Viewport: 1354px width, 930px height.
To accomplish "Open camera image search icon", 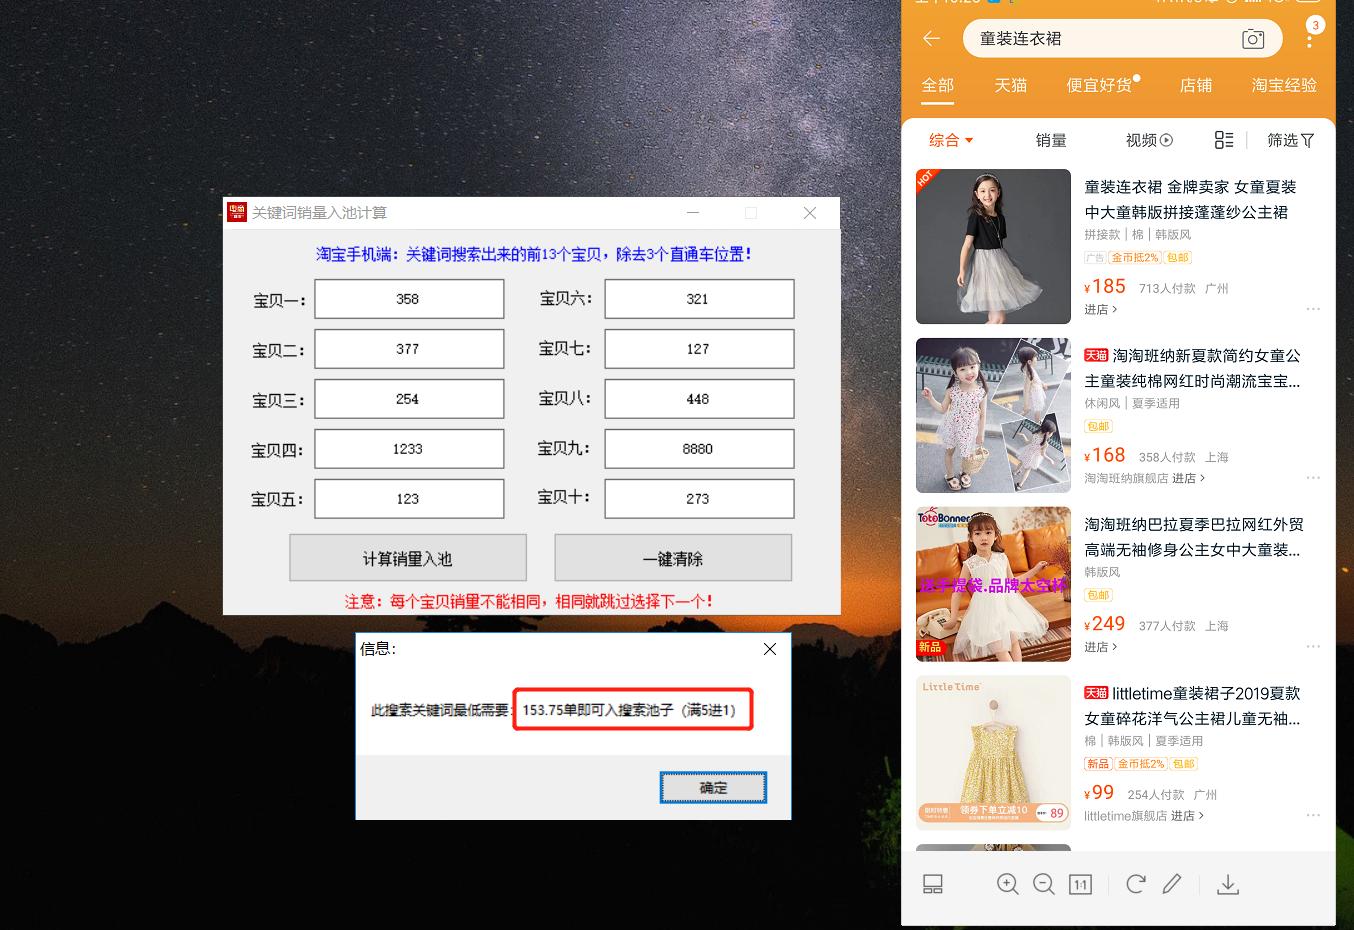I will point(1253,39).
